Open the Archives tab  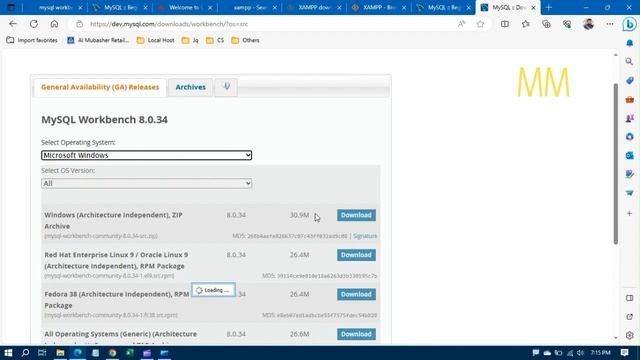(x=191, y=87)
